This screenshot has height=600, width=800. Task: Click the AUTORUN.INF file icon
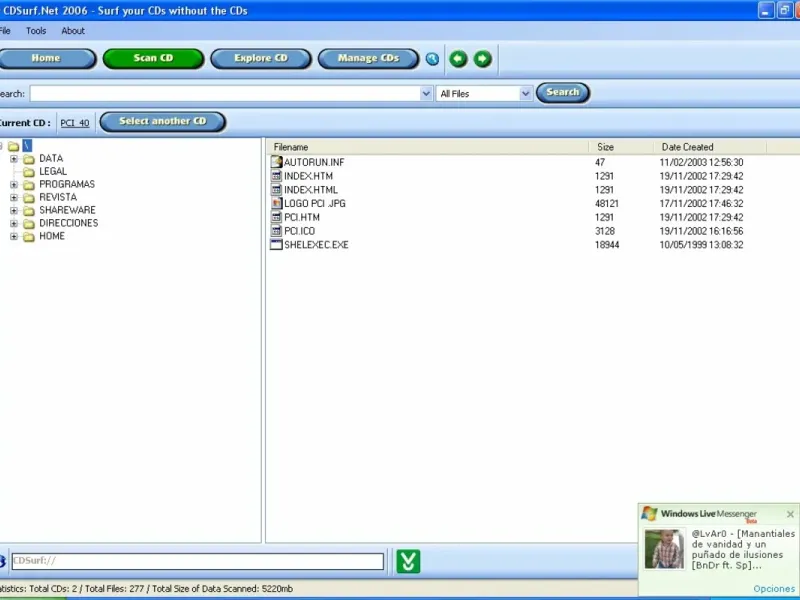(x=276, y=162)
